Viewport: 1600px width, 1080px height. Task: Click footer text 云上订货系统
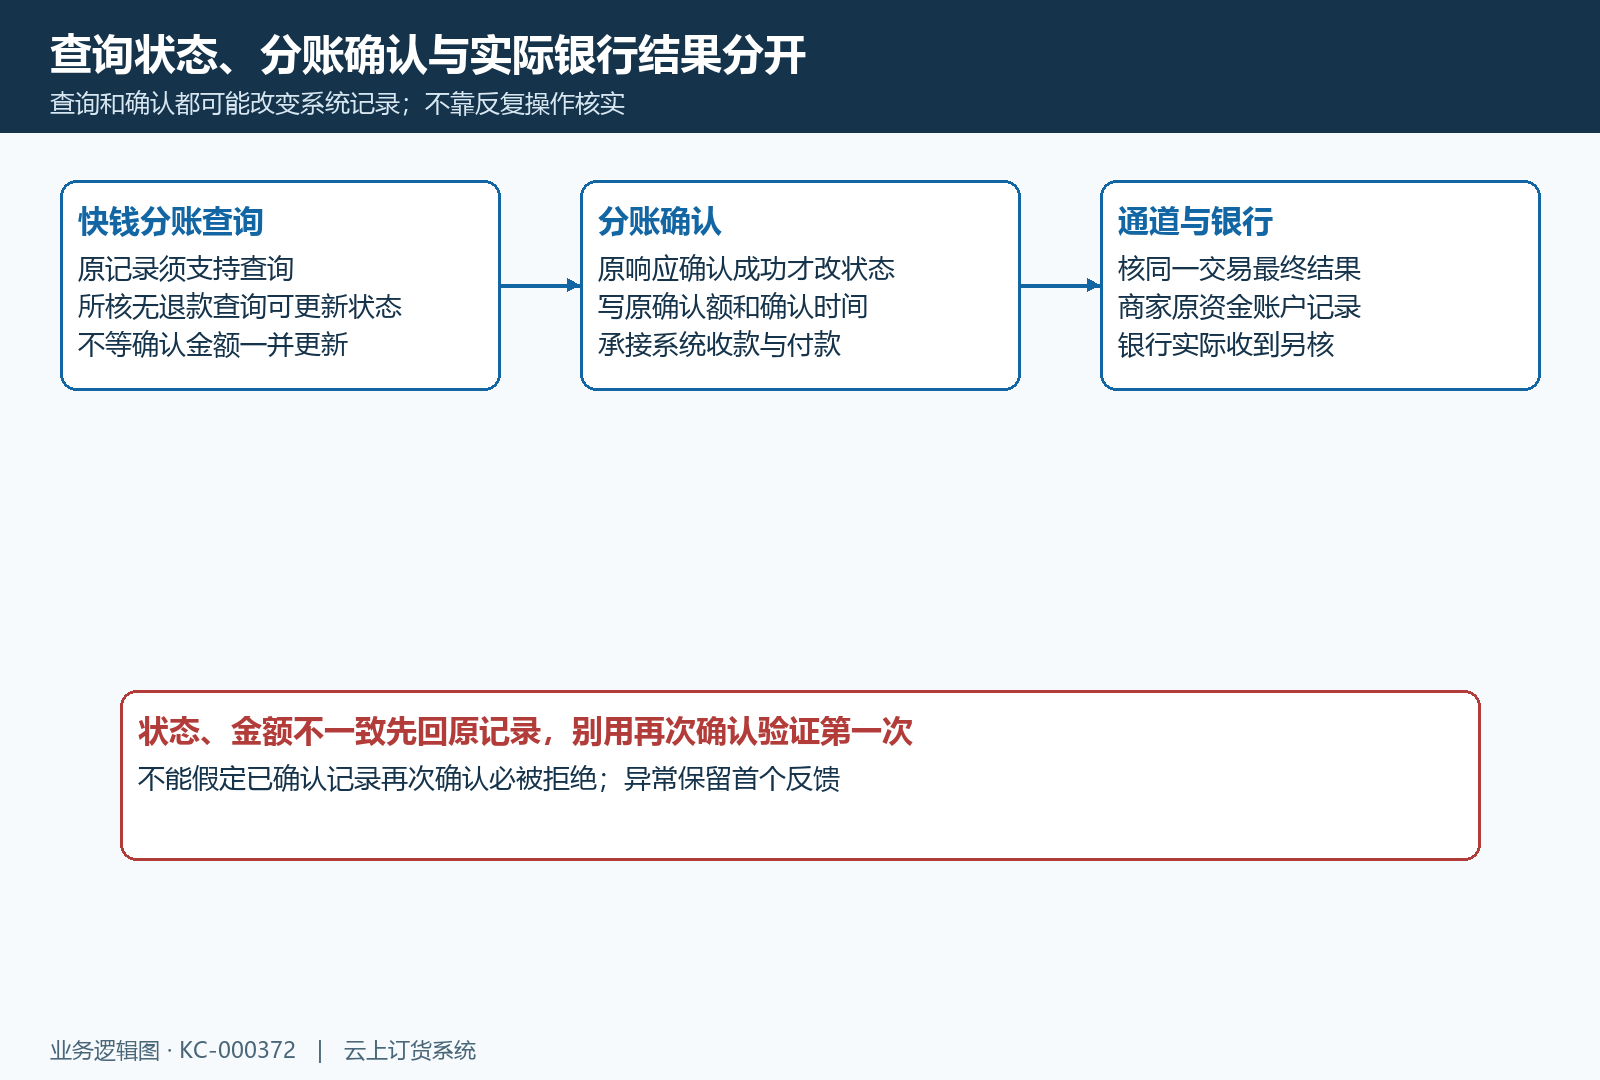pyautogui.click(x=410, y=1051)
